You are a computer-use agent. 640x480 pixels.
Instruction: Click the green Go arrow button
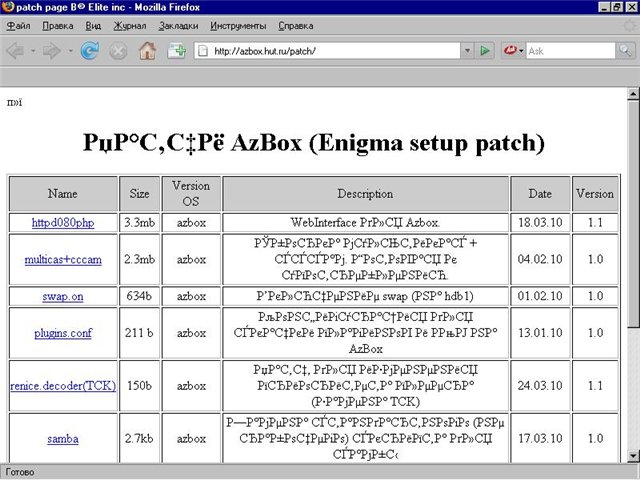pos(485,51)
